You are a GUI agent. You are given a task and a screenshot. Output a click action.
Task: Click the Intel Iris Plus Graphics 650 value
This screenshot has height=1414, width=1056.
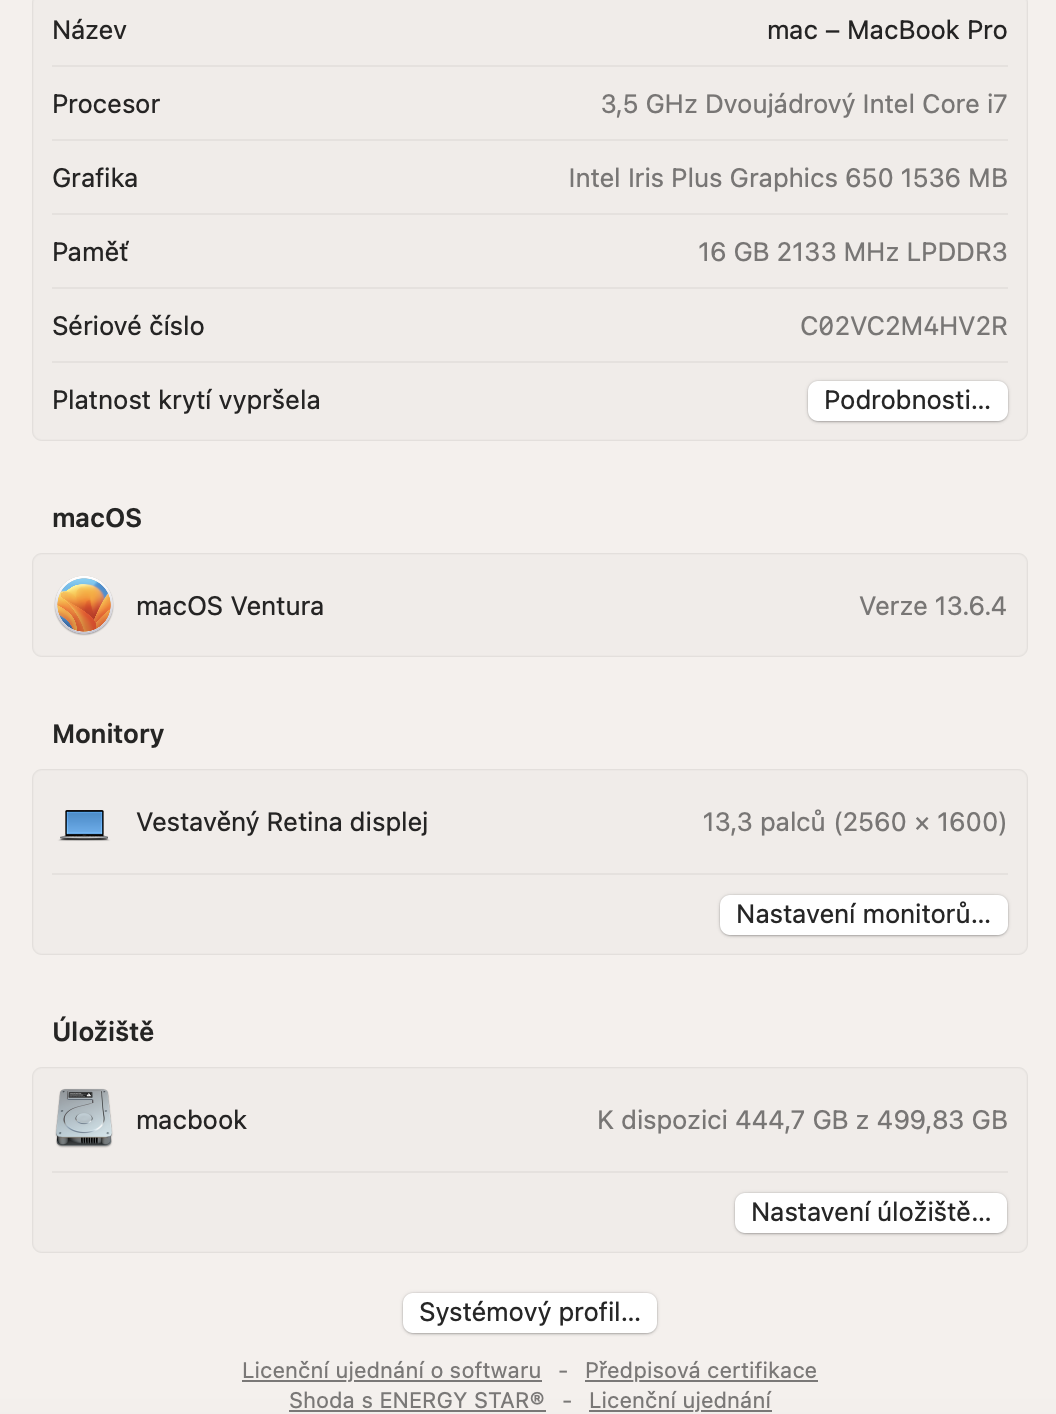(787, 179)
